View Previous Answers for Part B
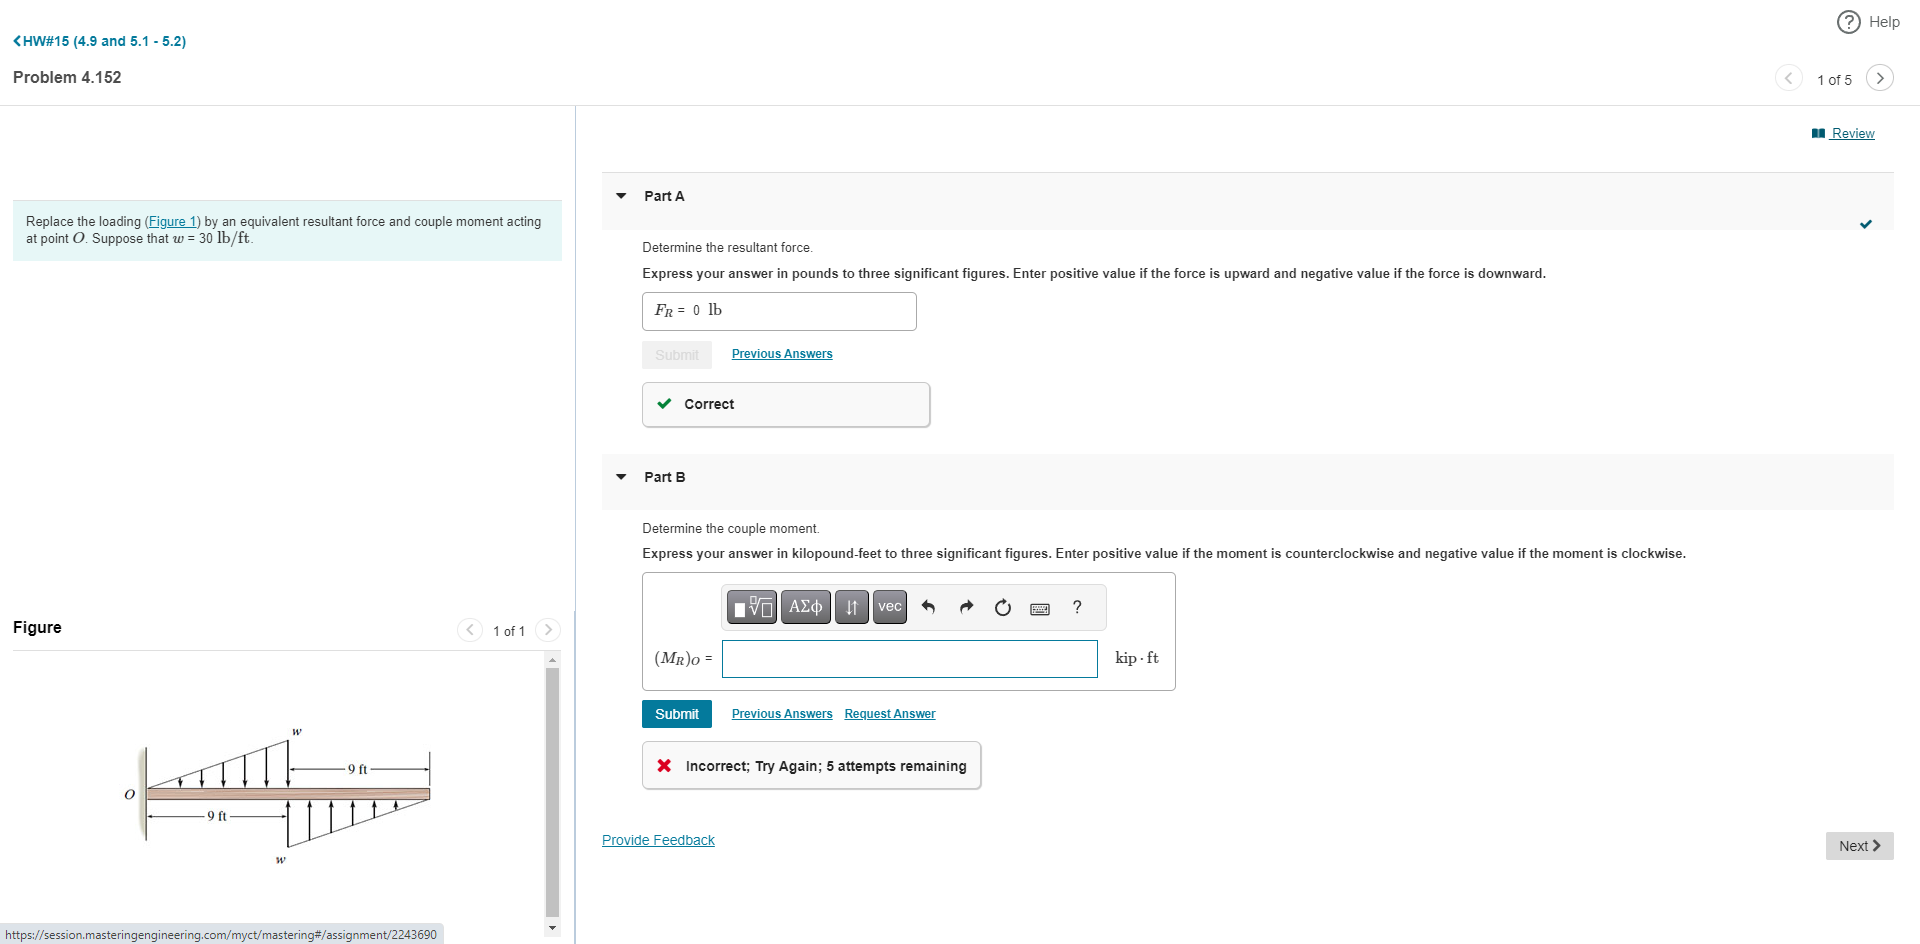Image resolution: width=1920 pixels, height=944 pixels. [x=782, y=714]
